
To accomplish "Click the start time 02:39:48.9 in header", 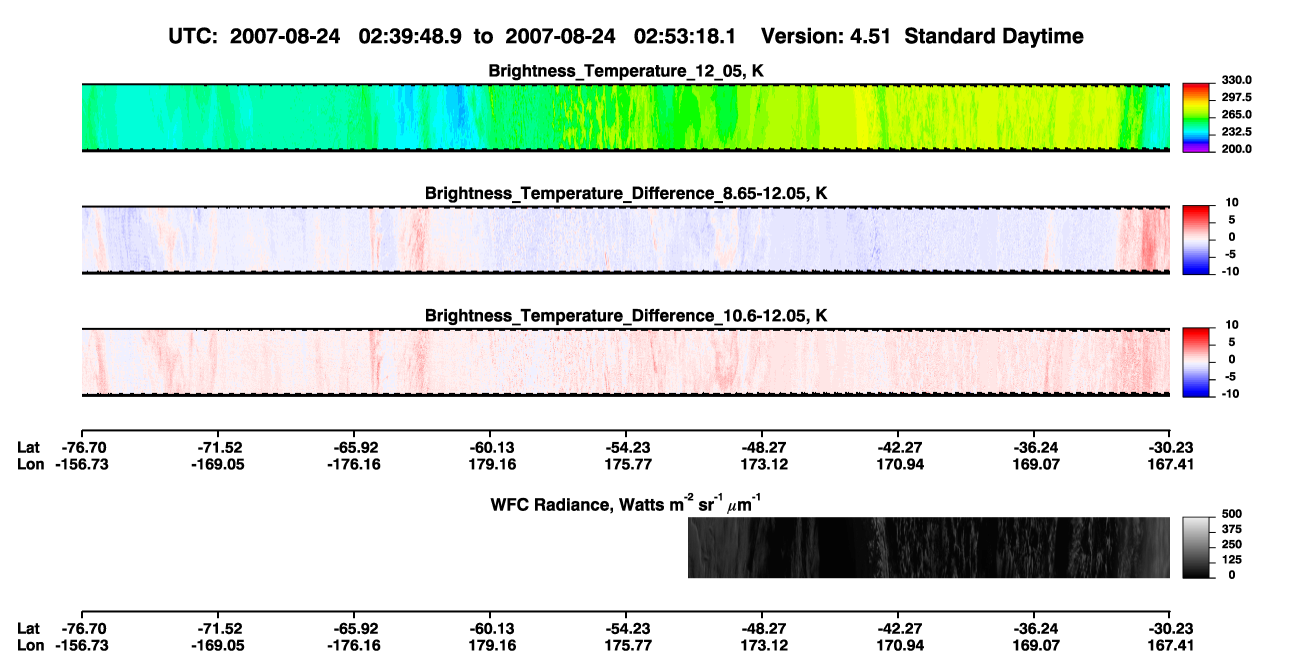I will [x=413, y=37].
